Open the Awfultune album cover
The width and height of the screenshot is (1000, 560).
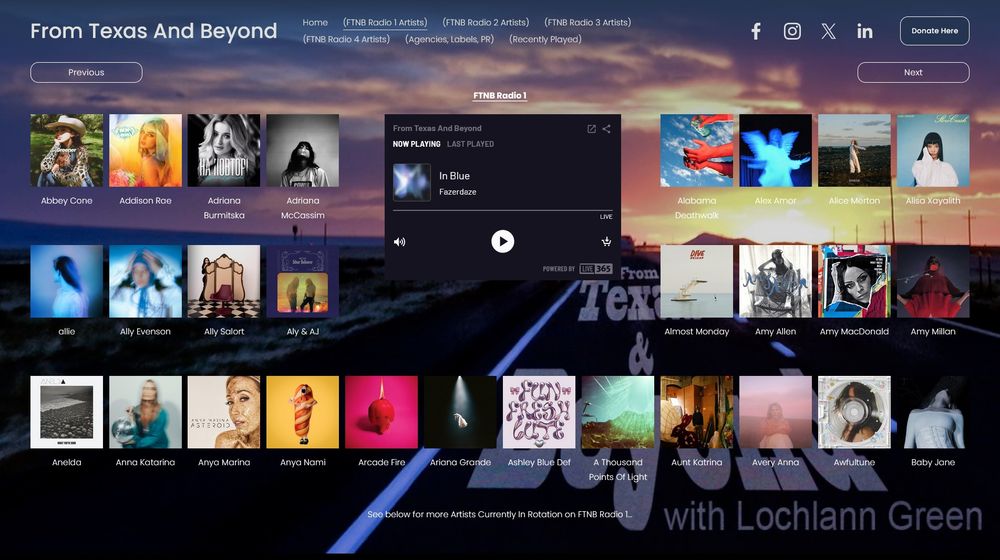(854, 412)
